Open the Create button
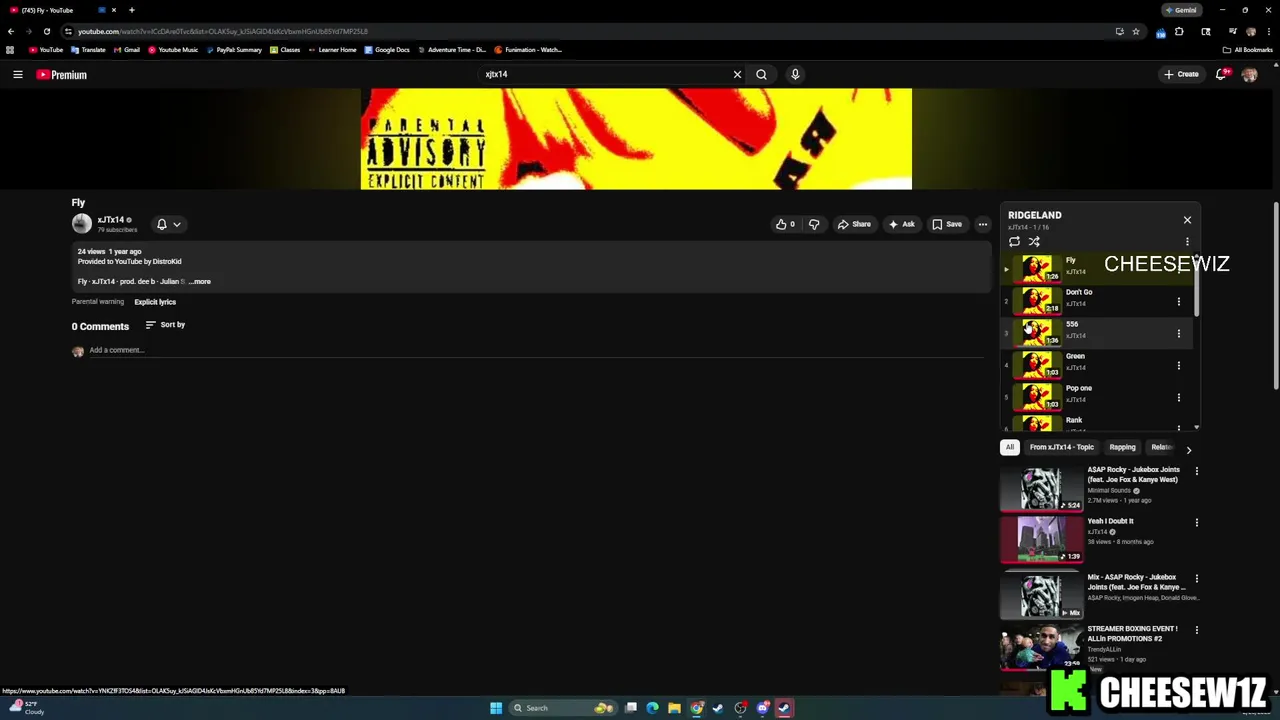The height and width of the screenshot is (720, 1280). tap(1180, 74)
